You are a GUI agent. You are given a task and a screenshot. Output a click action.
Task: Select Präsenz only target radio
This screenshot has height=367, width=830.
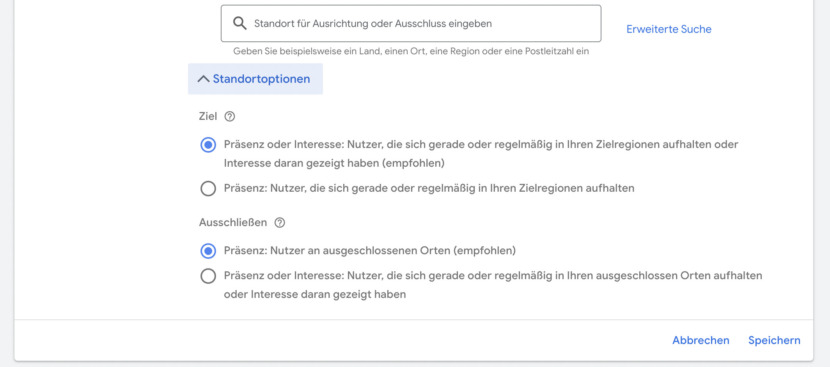208,188
